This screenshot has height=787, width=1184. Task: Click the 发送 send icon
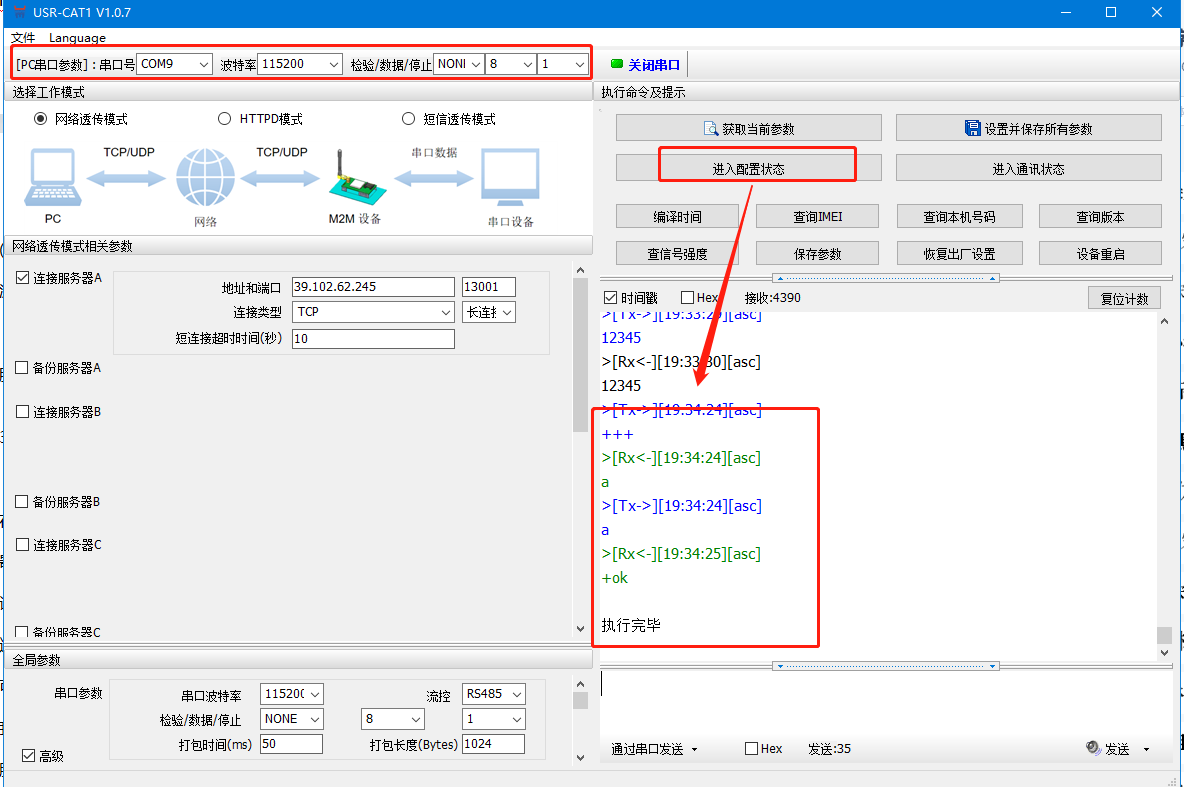[1093, 748]
